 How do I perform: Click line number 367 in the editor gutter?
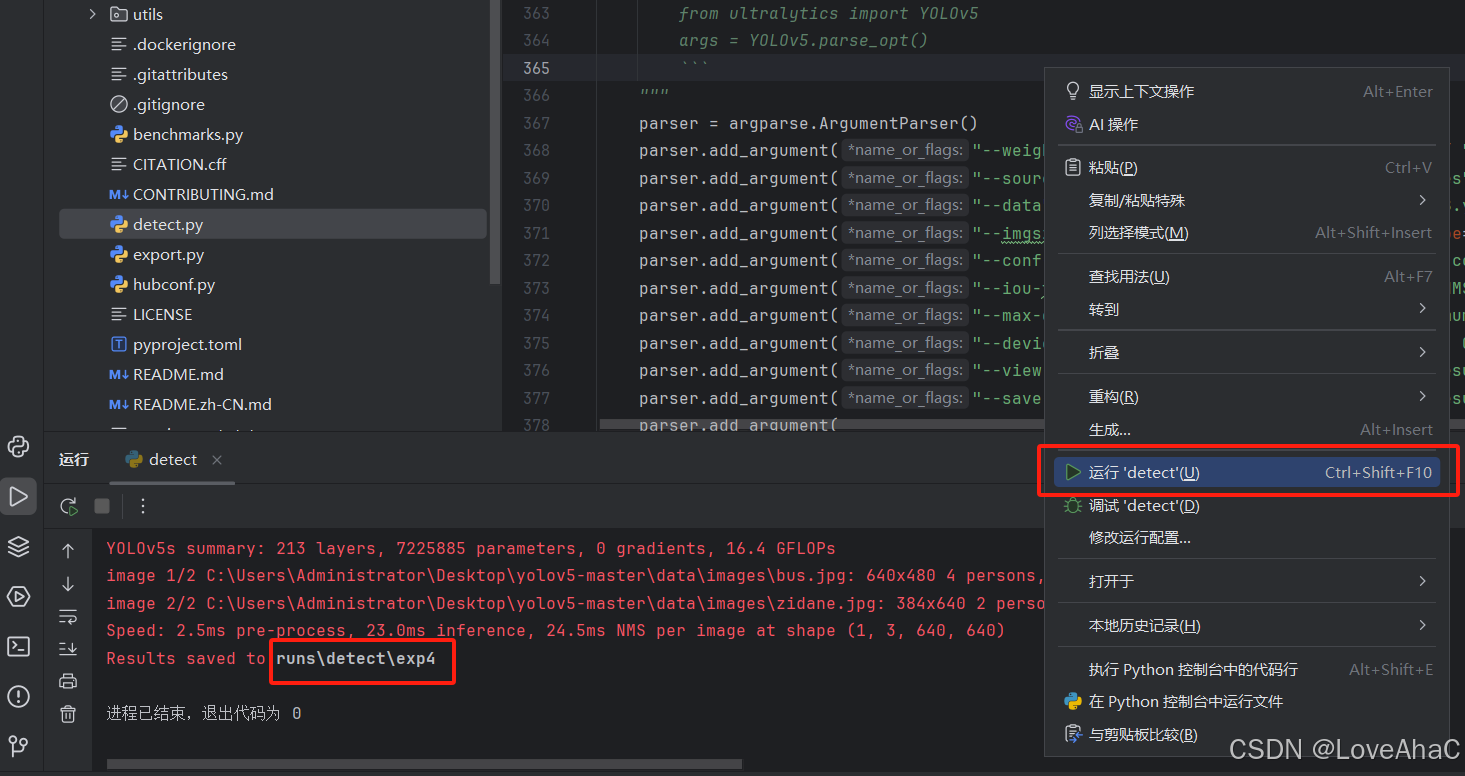coord(536,123)
